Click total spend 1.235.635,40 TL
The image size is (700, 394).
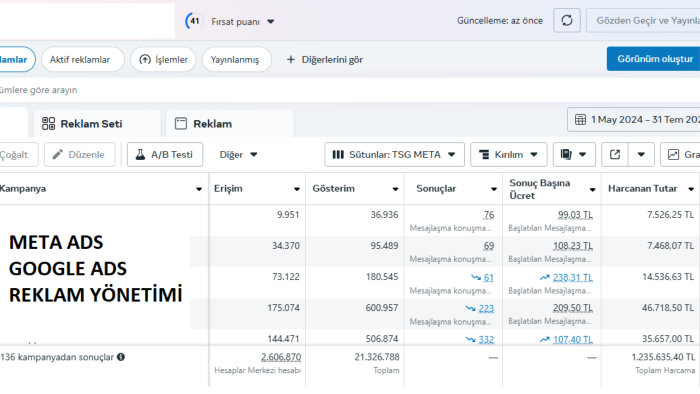[x=663, y=357]
